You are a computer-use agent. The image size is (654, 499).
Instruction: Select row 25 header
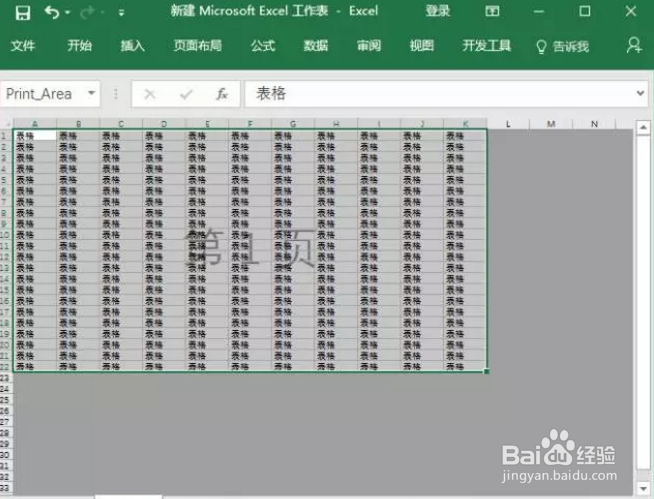point(5,400)
